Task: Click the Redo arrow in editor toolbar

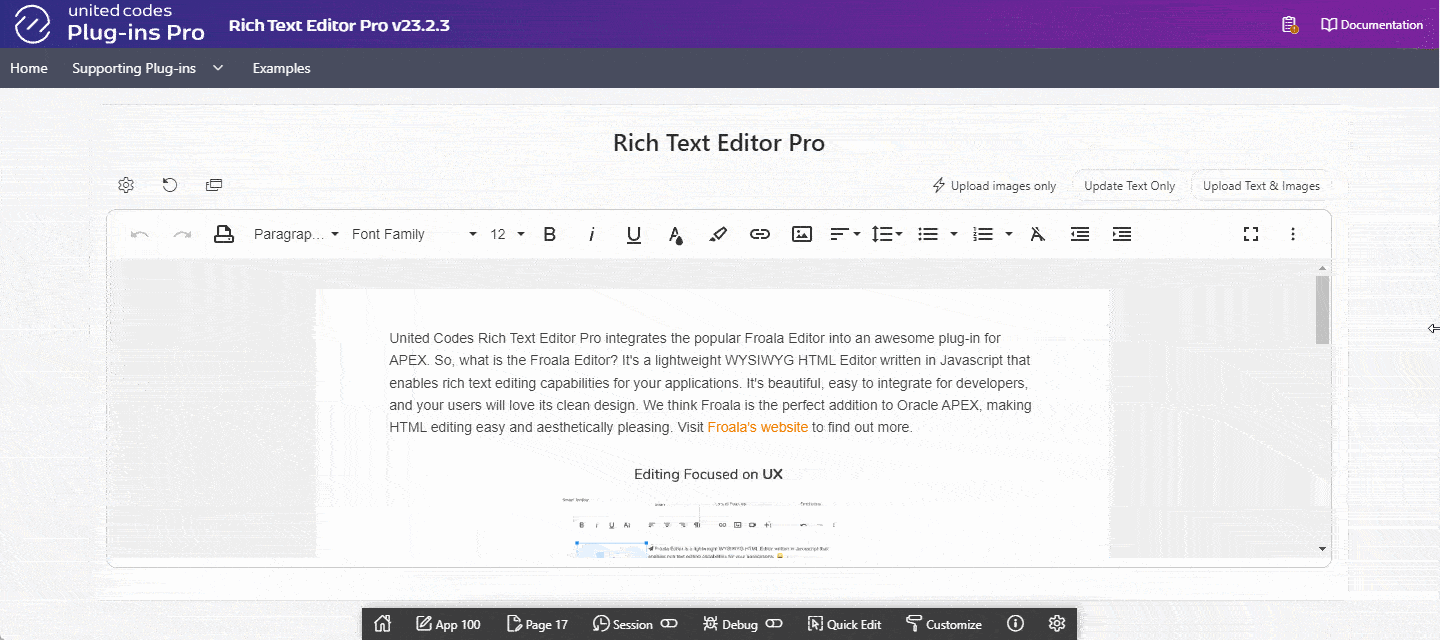Action: pos(182,234)
